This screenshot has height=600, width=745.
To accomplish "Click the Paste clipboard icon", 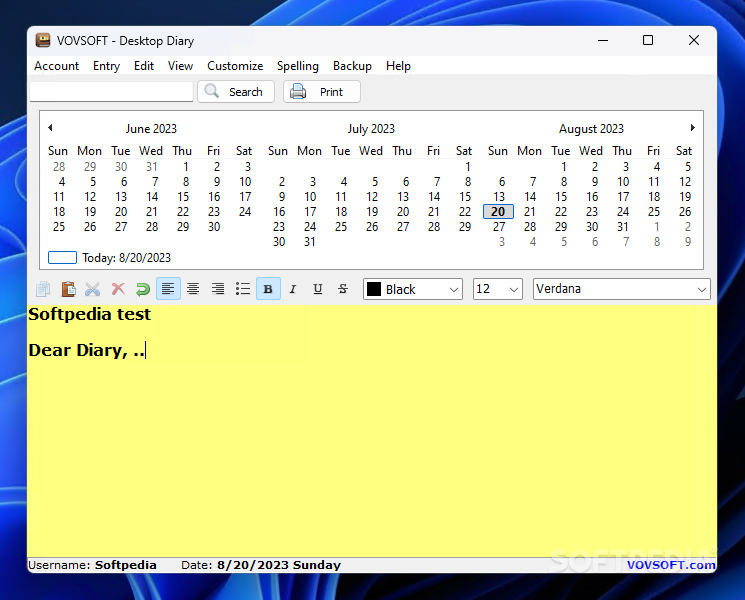I will [68, 289].
